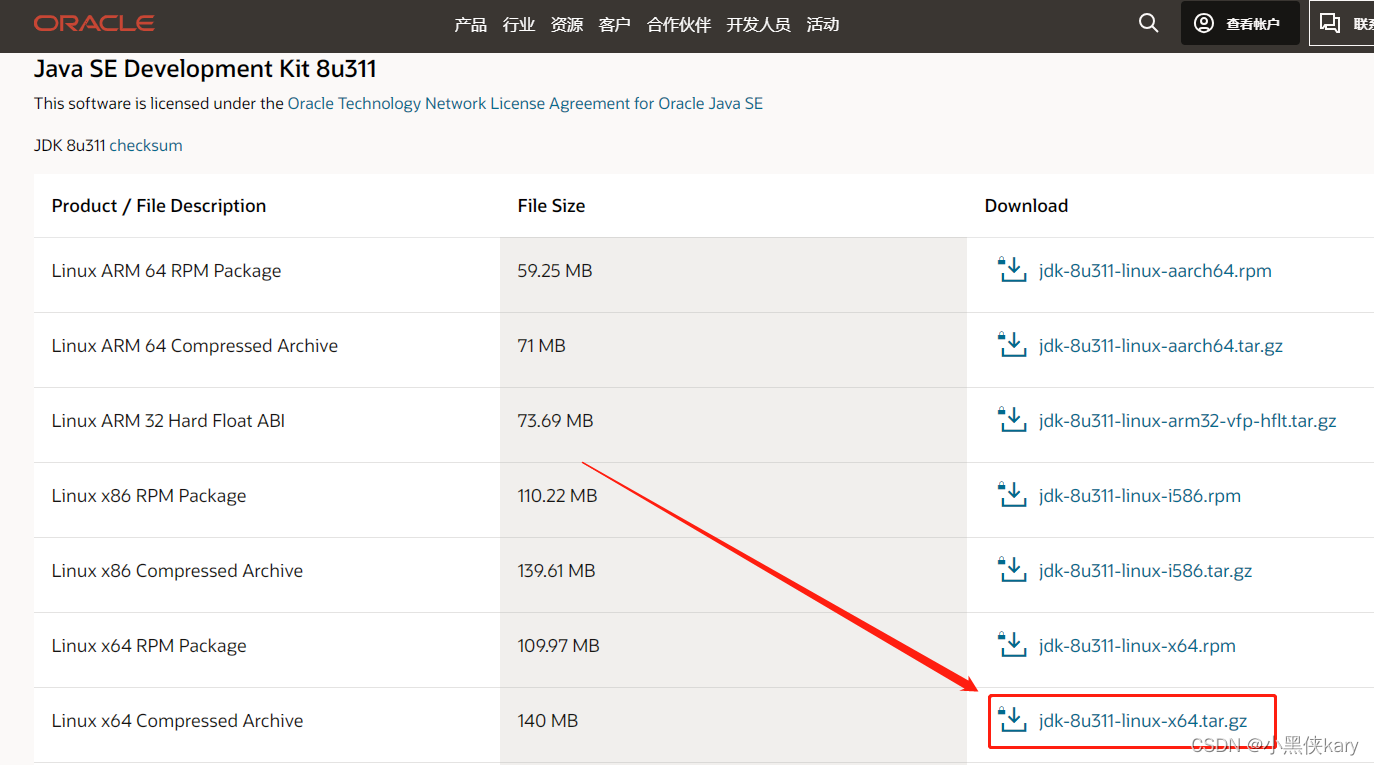
Task: Open the JDK 8u311 checksum link
Action: tap(146, 145)
